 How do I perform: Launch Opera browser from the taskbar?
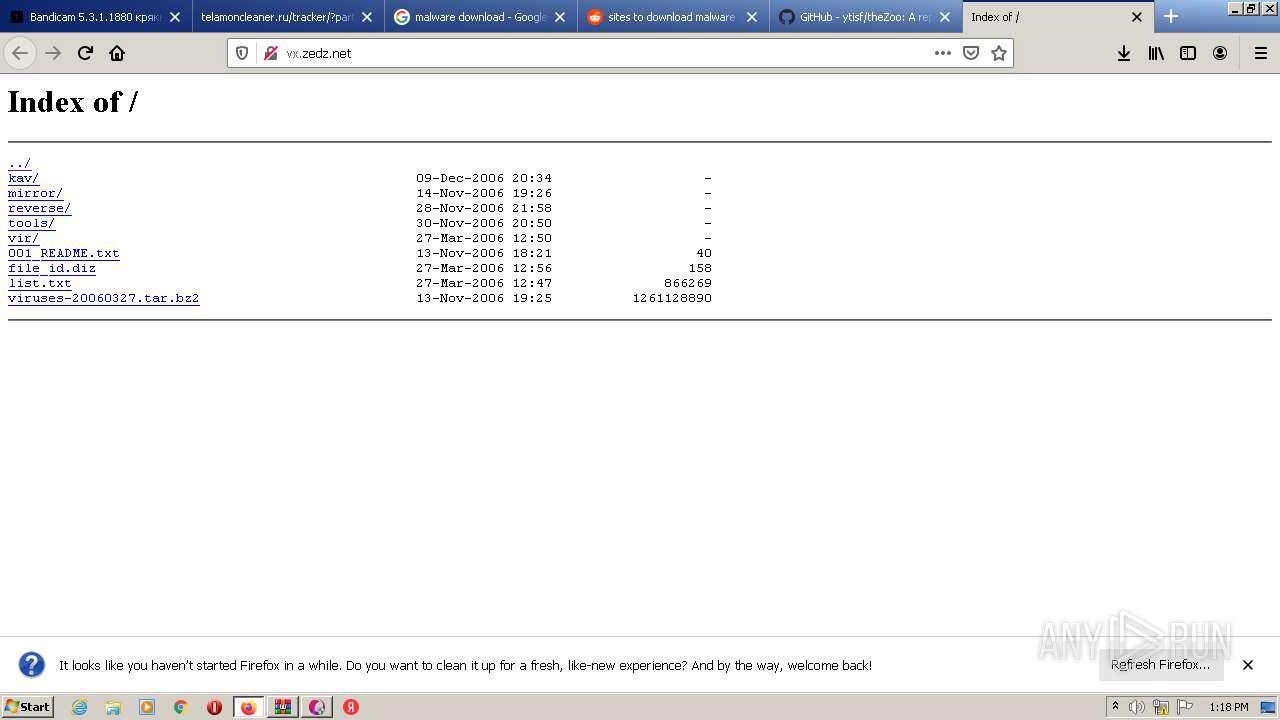click(x=214, y=707)
